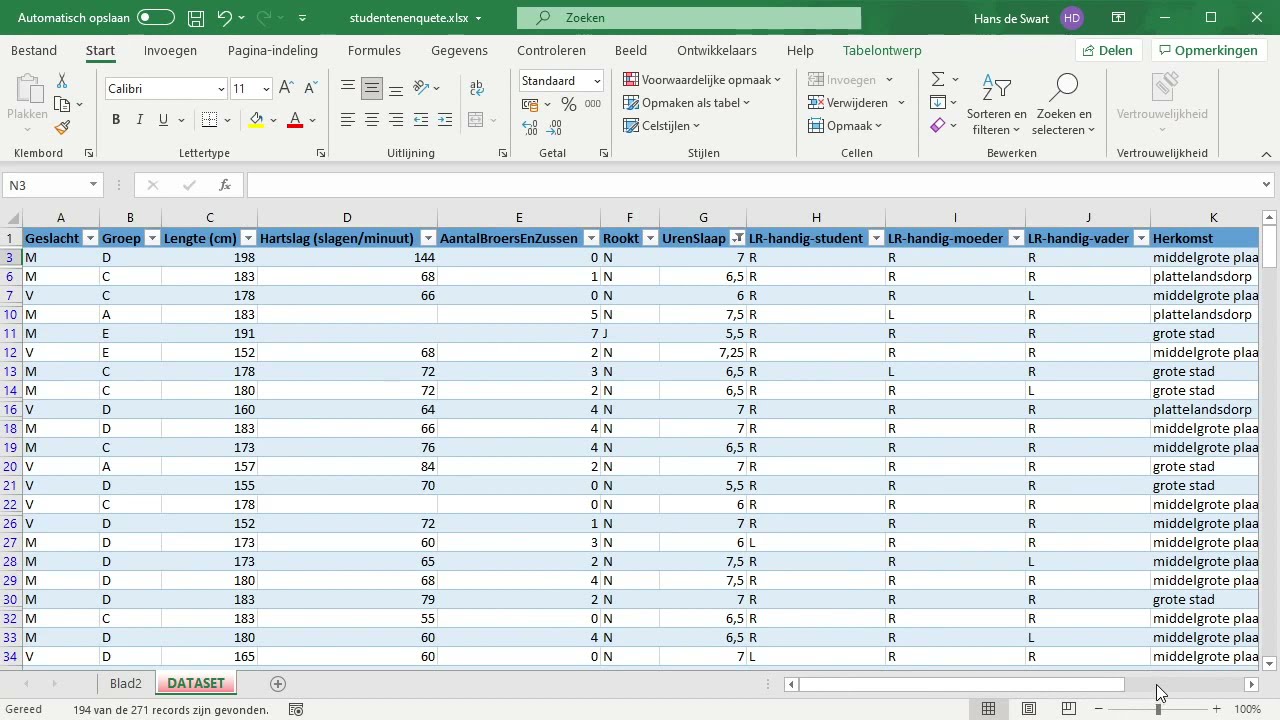Click in the Zoeken search box
Viewport: 1280px width, 720px height.
pyautogui.click(x=688, y=18)
